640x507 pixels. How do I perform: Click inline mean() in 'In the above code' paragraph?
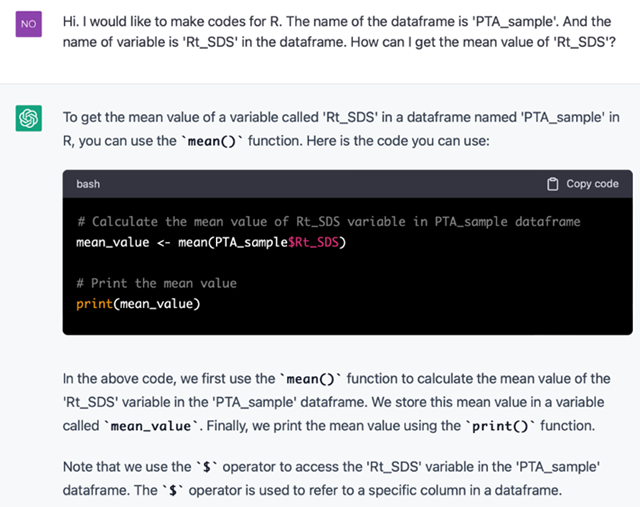[x=314, y=378]
